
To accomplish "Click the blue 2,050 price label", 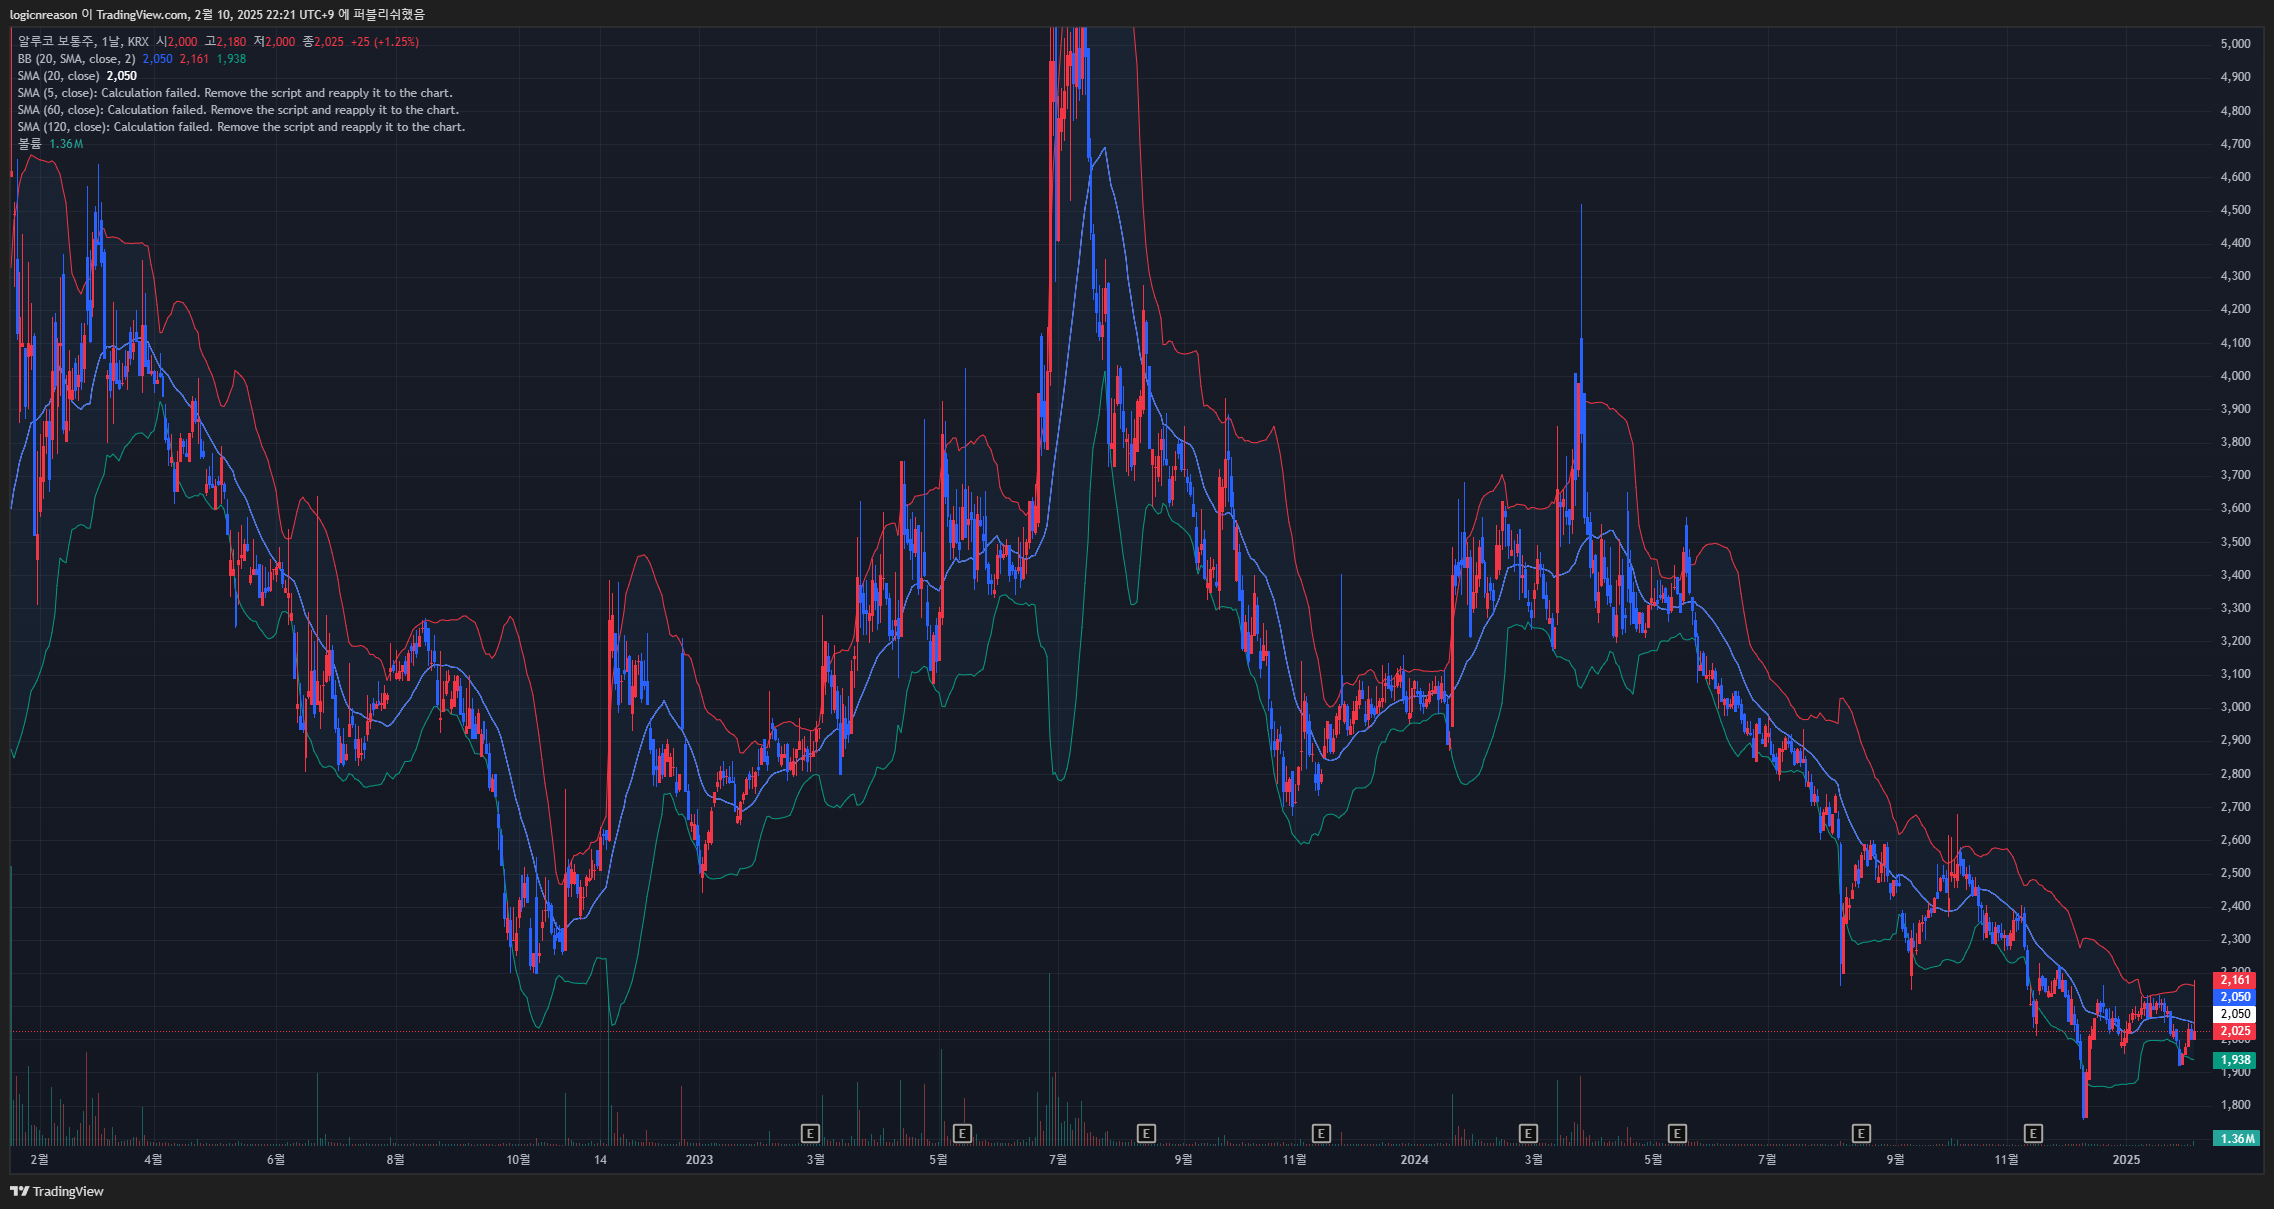I will pos(2235,997).
